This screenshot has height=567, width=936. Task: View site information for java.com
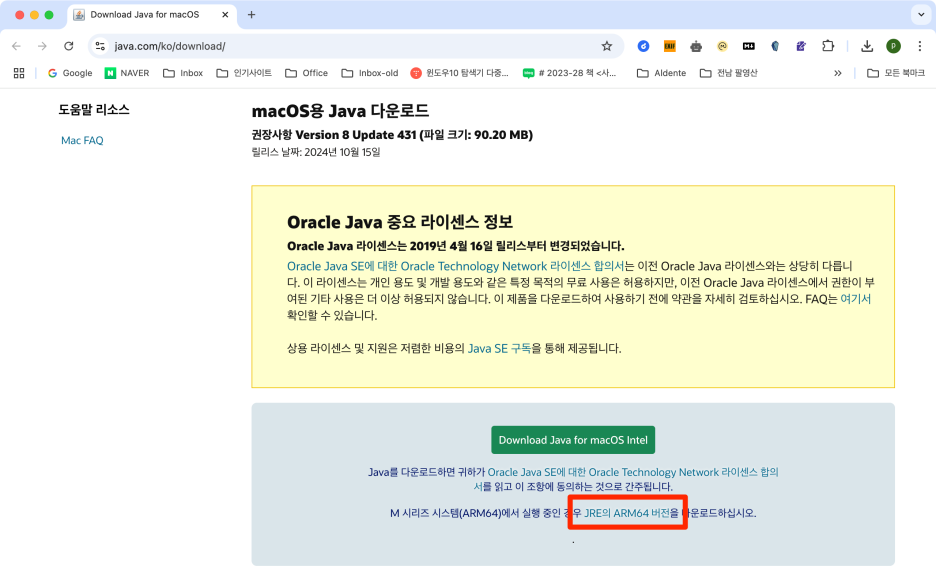point(100,46)
